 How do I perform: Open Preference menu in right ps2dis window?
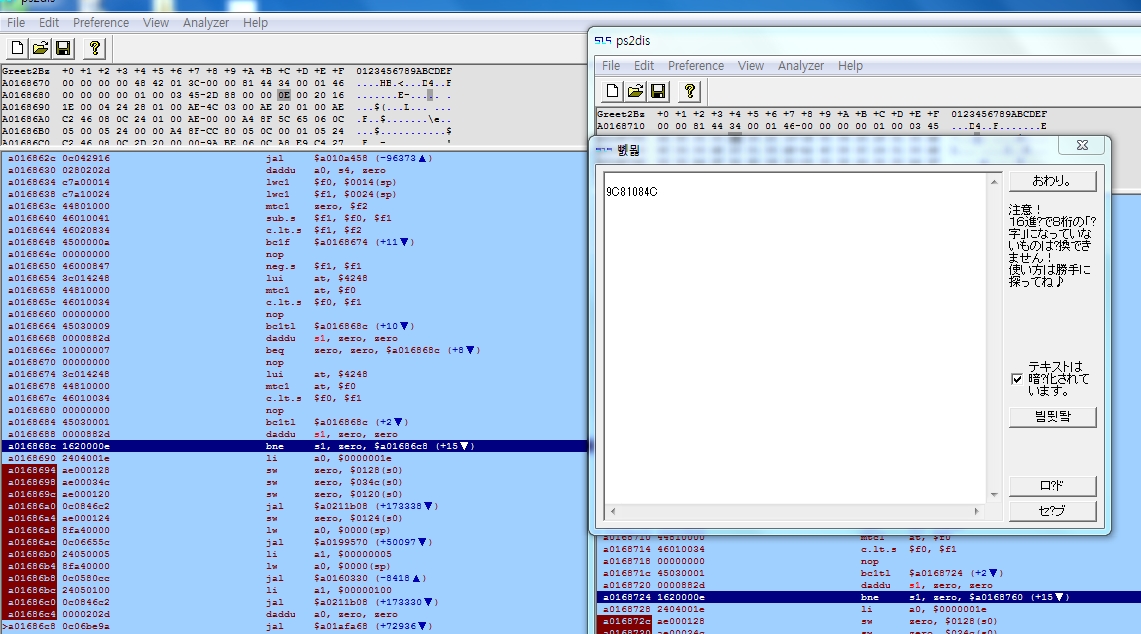tap(696, 66)
